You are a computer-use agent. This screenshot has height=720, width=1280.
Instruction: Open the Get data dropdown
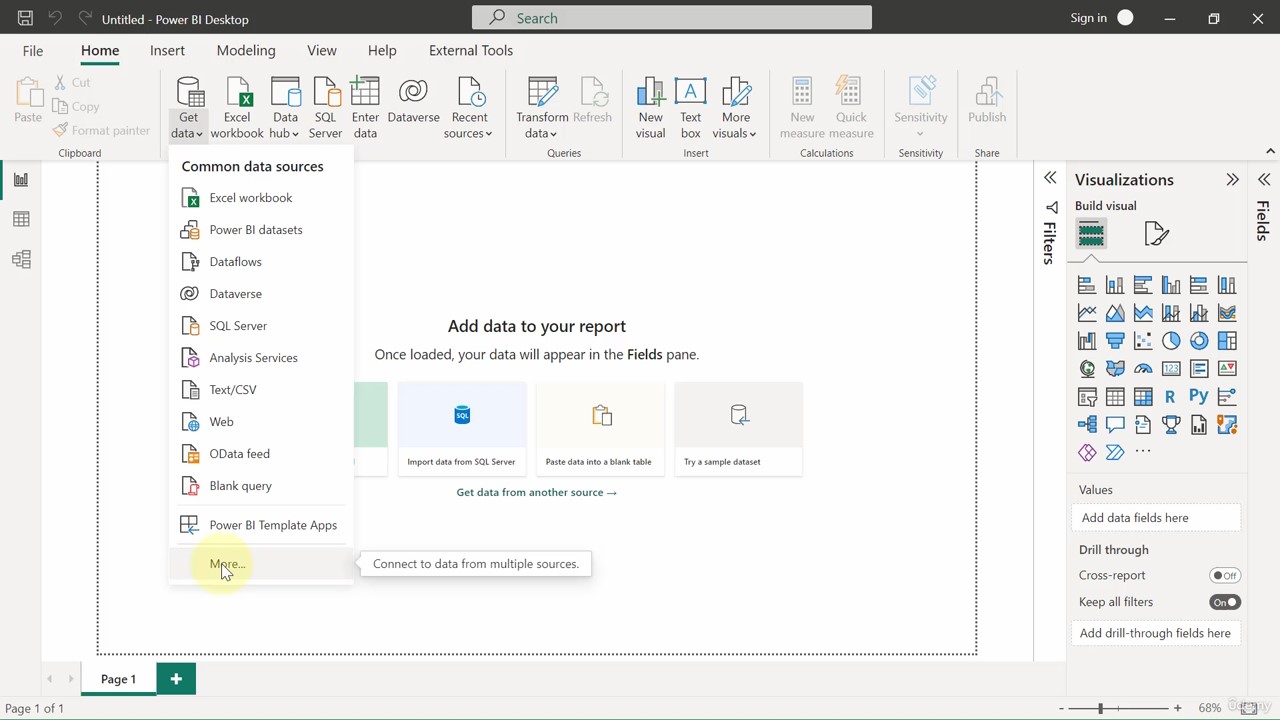[188, 108]
